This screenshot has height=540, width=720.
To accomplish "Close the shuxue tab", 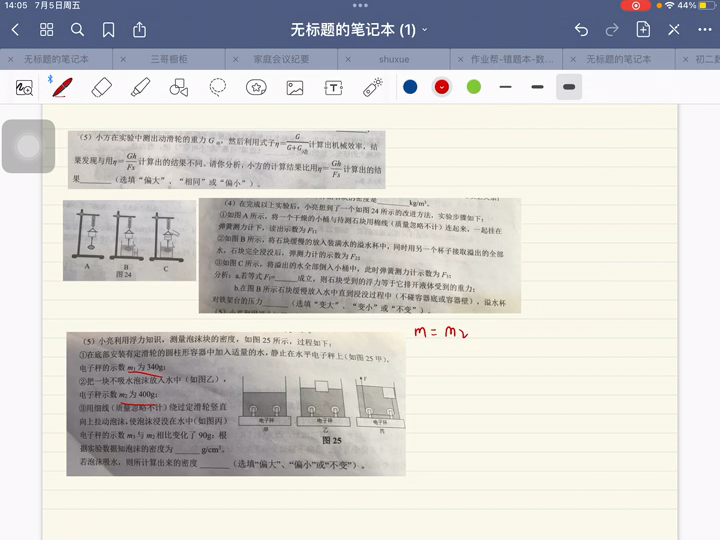I will [x=348, y=59].
